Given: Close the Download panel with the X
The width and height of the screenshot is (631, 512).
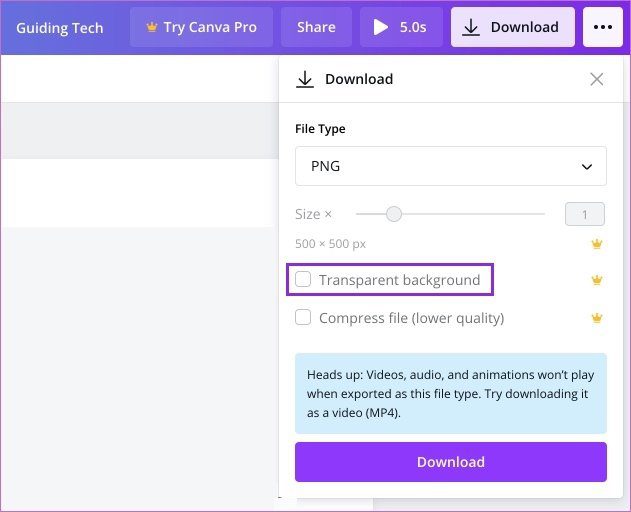Looking at the screenshot, I should point(596,79).
